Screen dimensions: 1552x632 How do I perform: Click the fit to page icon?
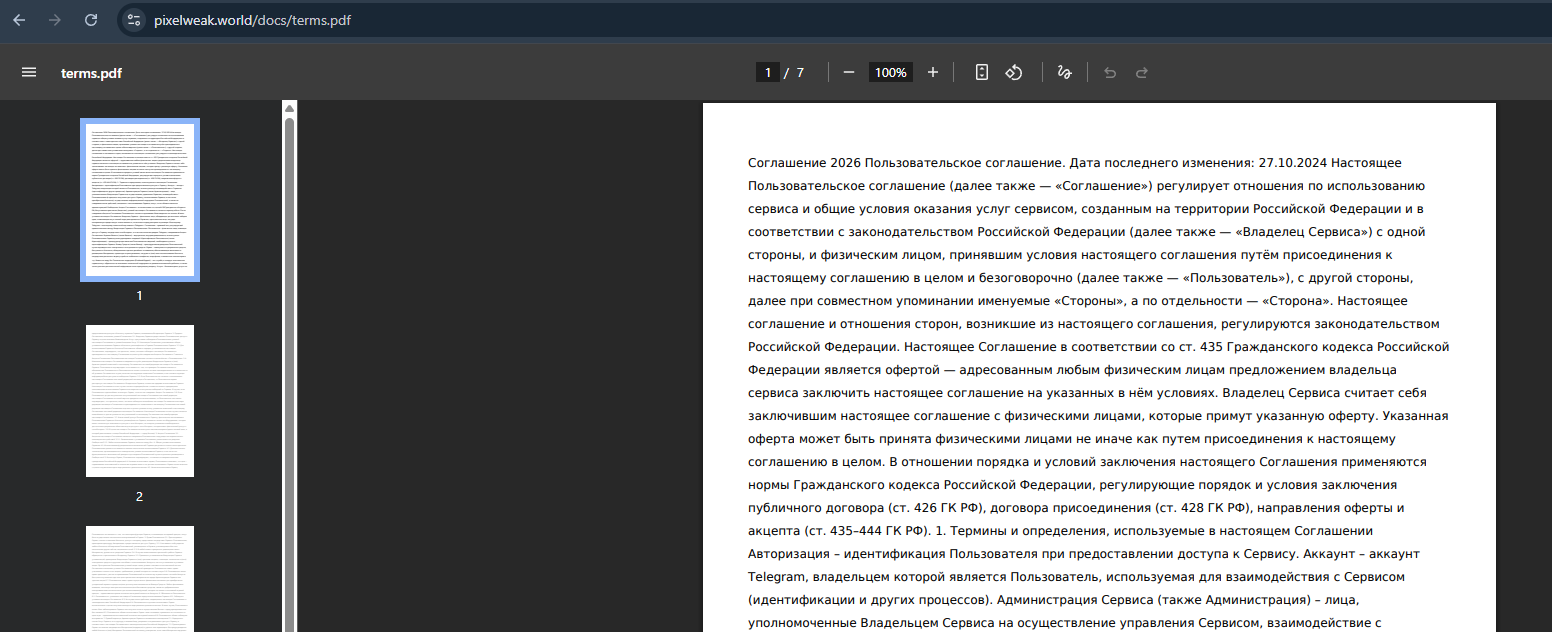pyautogui.click(x=982, y=72)
